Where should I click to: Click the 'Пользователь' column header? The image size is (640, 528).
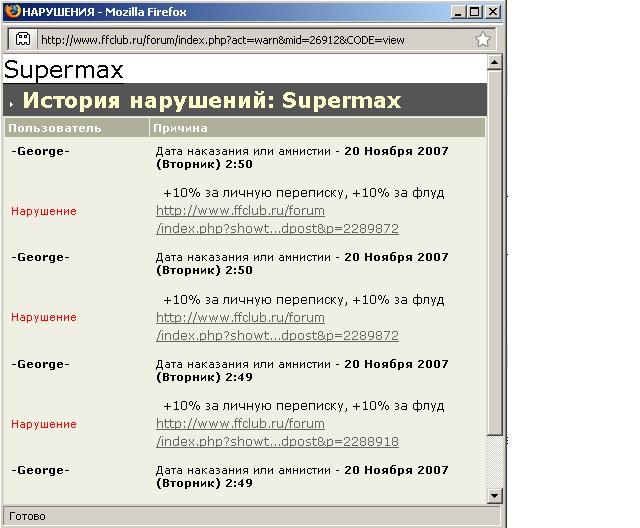(77, 128)
